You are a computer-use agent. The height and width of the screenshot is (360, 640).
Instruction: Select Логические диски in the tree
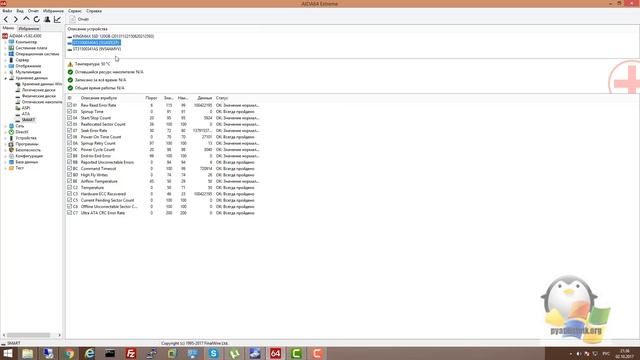pos(38,90)
